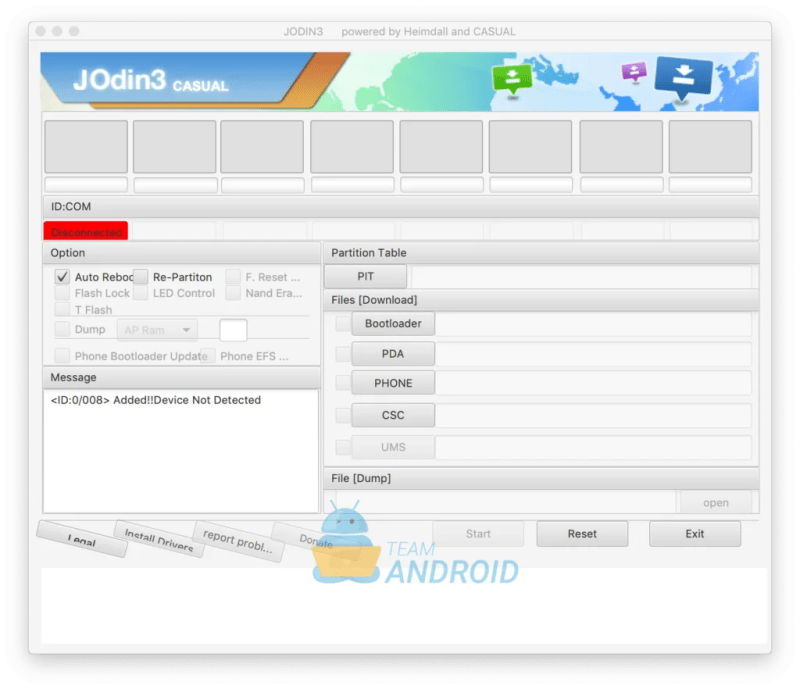Tick the checkbox beside PHONE button

(x=343, y=383)
